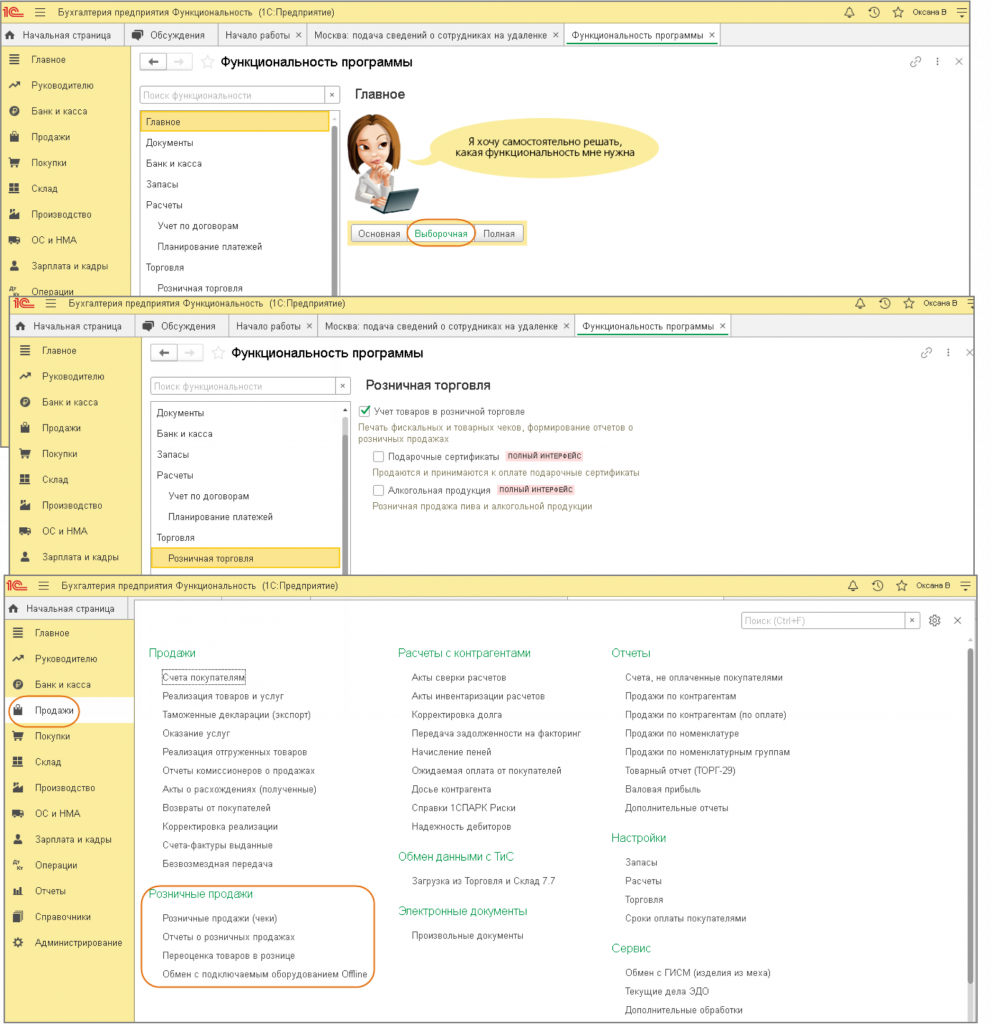This screenshot has height=1024, width=992.
Task: Click the favorite star in the Розничная торговля window
Action: pyautogui.click(x=217, y=353)
